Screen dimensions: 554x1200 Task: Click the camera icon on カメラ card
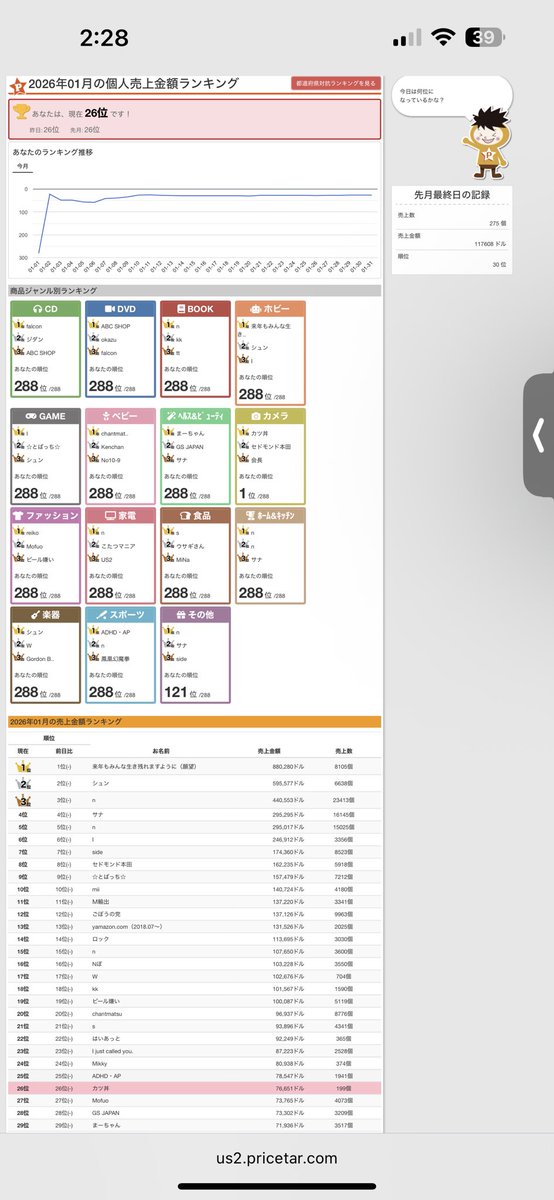256,414
